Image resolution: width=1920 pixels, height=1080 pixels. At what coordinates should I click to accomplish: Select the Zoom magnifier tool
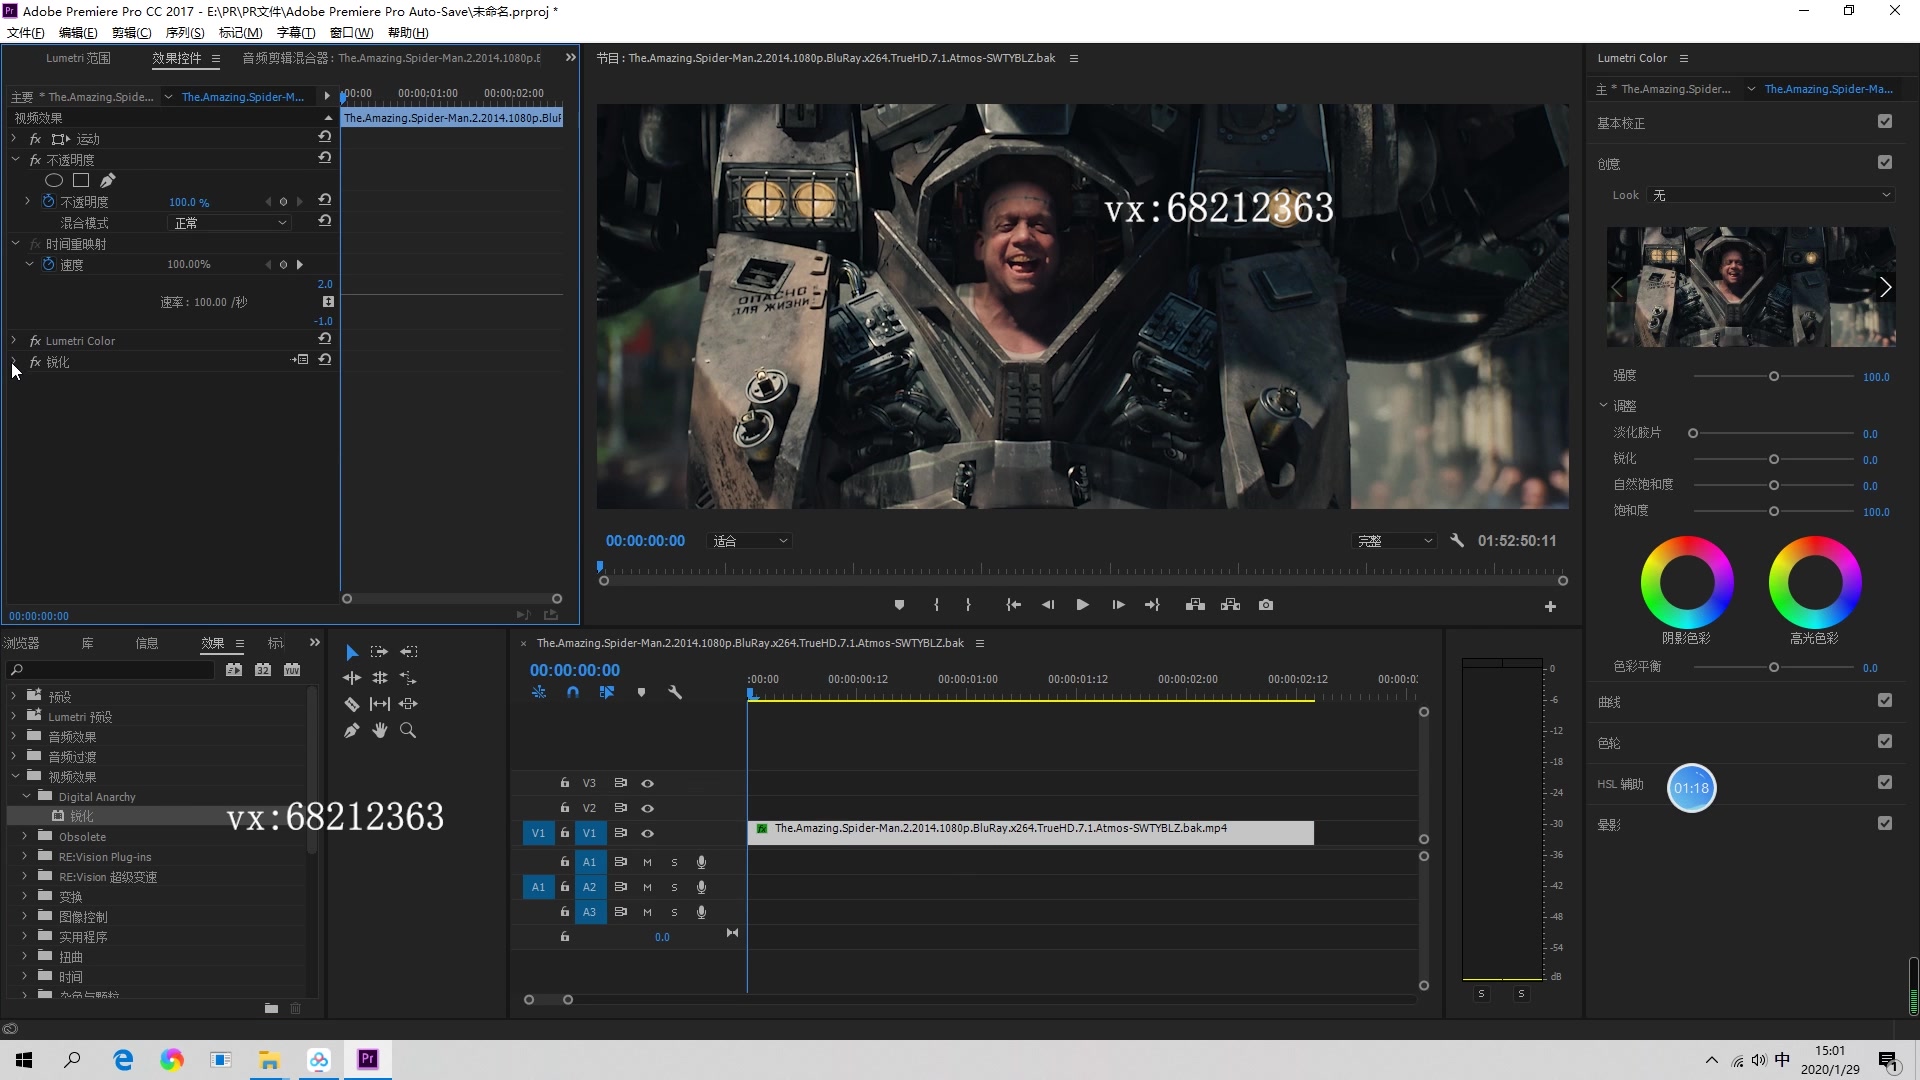click(x=408, y=731)
